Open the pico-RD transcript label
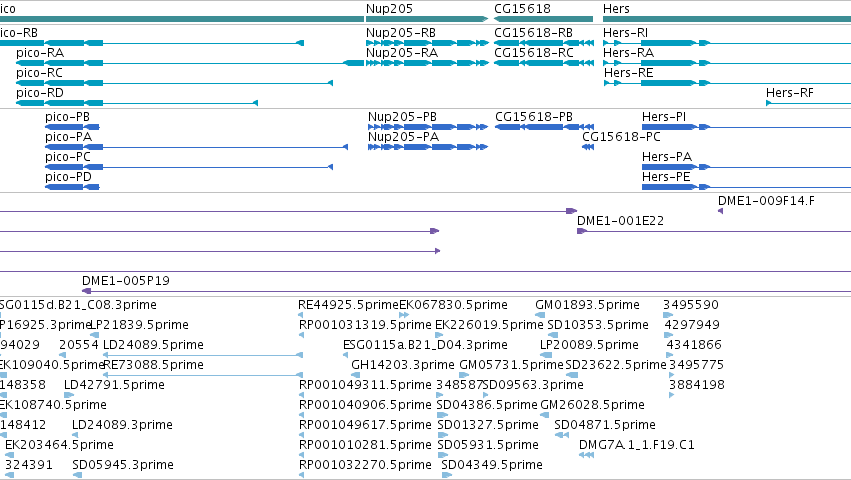The height and width of the screenshot is (480, 851). [x=40, y=93]
